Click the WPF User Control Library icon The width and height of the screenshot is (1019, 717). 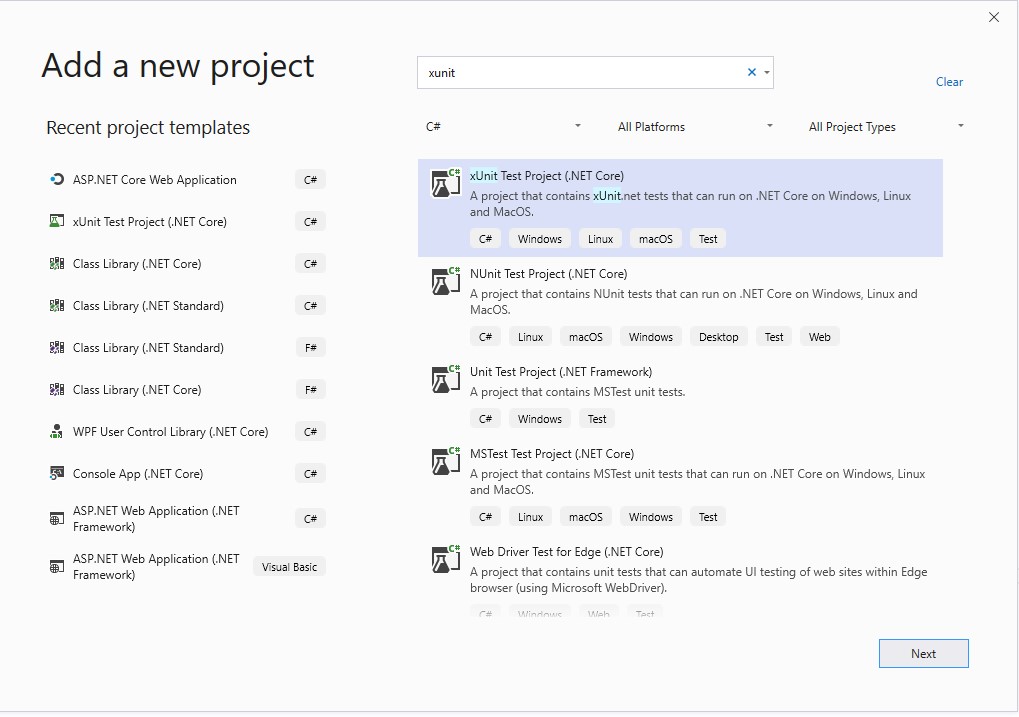[57, 432]
